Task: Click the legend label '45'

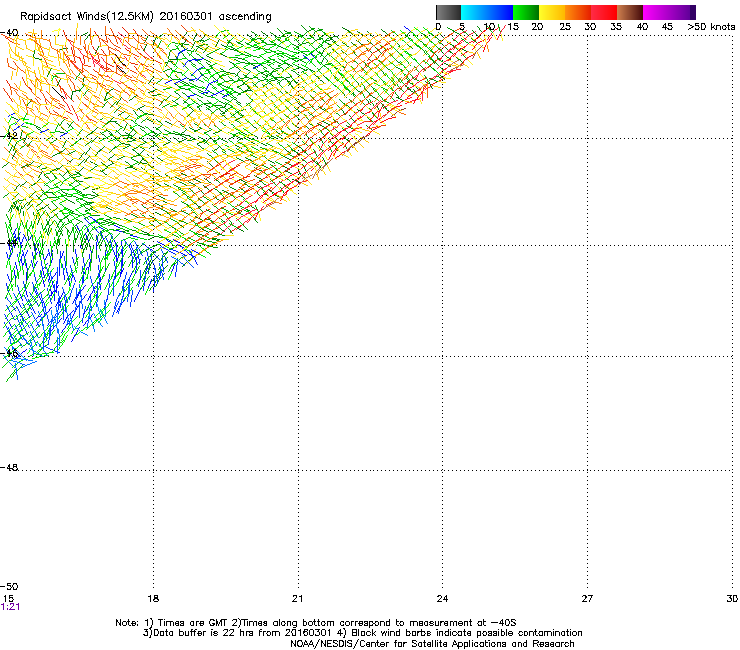Action: click(667, 27)
